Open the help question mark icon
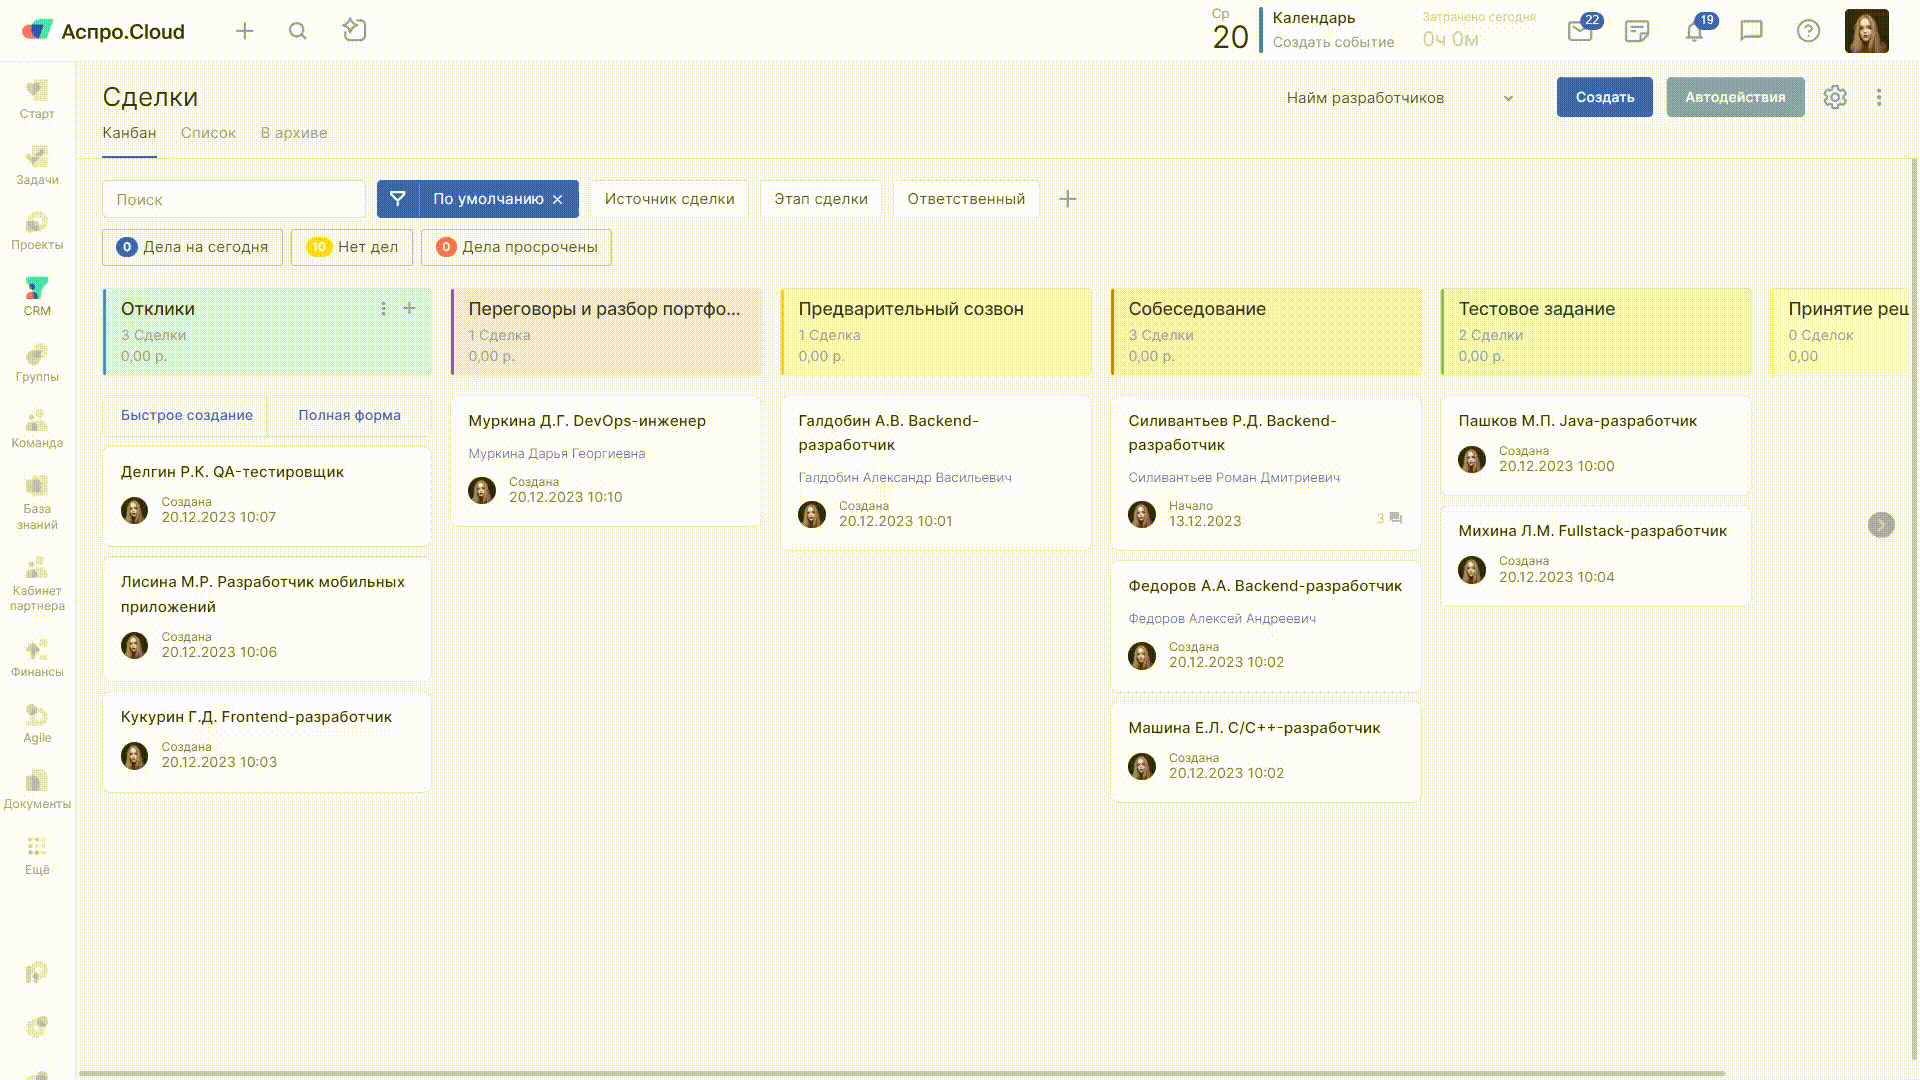 point(1808,31)
